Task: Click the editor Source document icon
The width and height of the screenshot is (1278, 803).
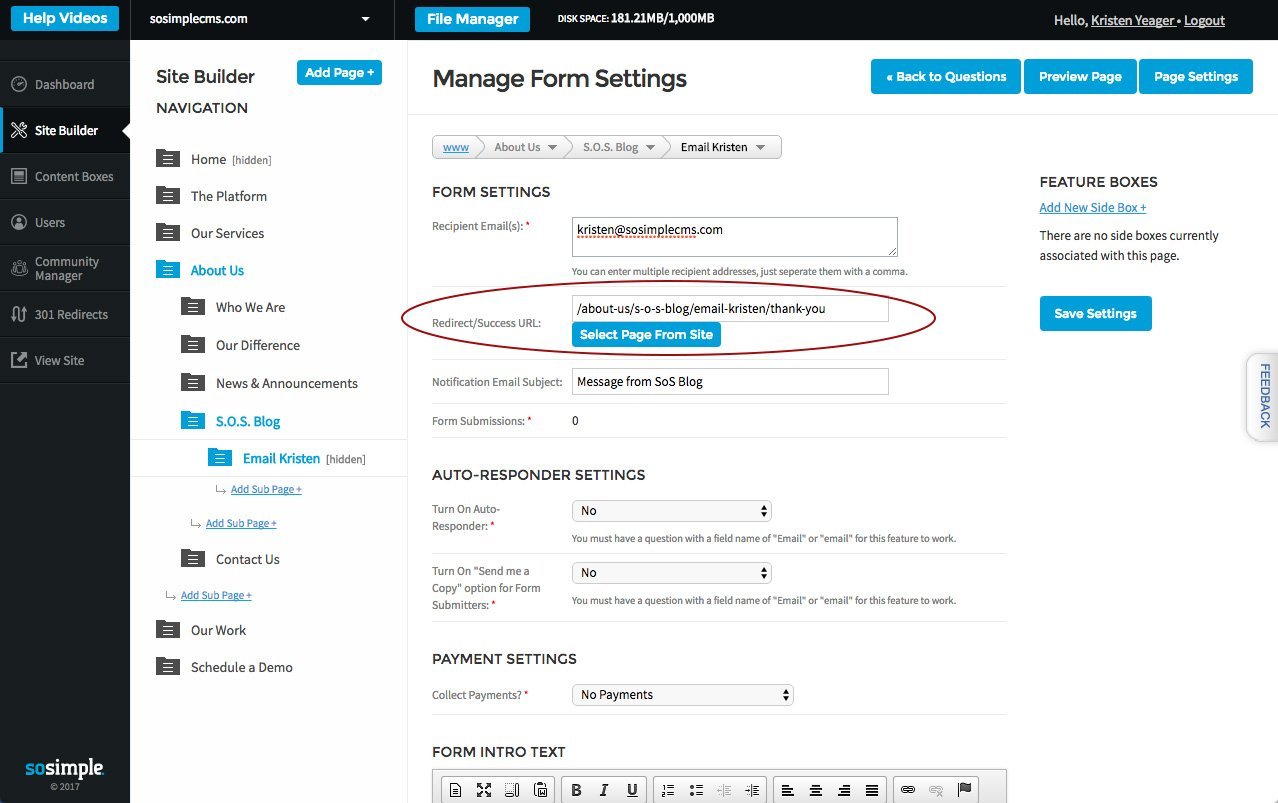Action: tap(455, 790)
